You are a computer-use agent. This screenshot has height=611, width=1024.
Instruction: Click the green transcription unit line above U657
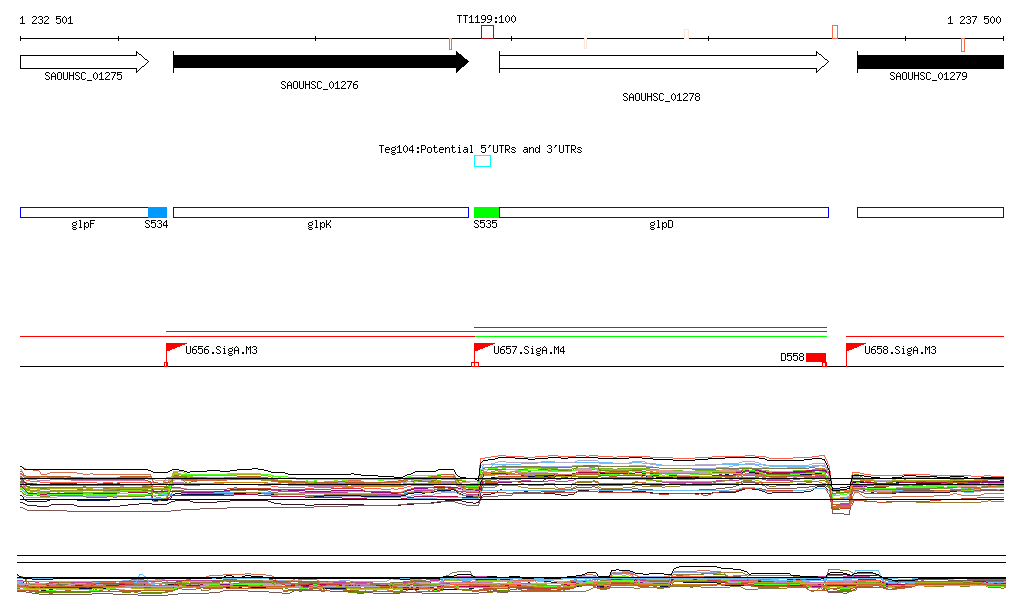(650, 336)
